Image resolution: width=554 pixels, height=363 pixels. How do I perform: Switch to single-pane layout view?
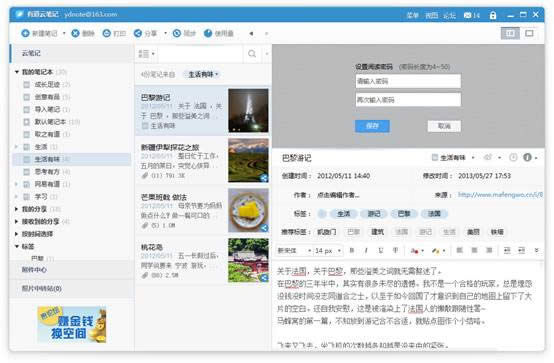[x=529, y=33]
